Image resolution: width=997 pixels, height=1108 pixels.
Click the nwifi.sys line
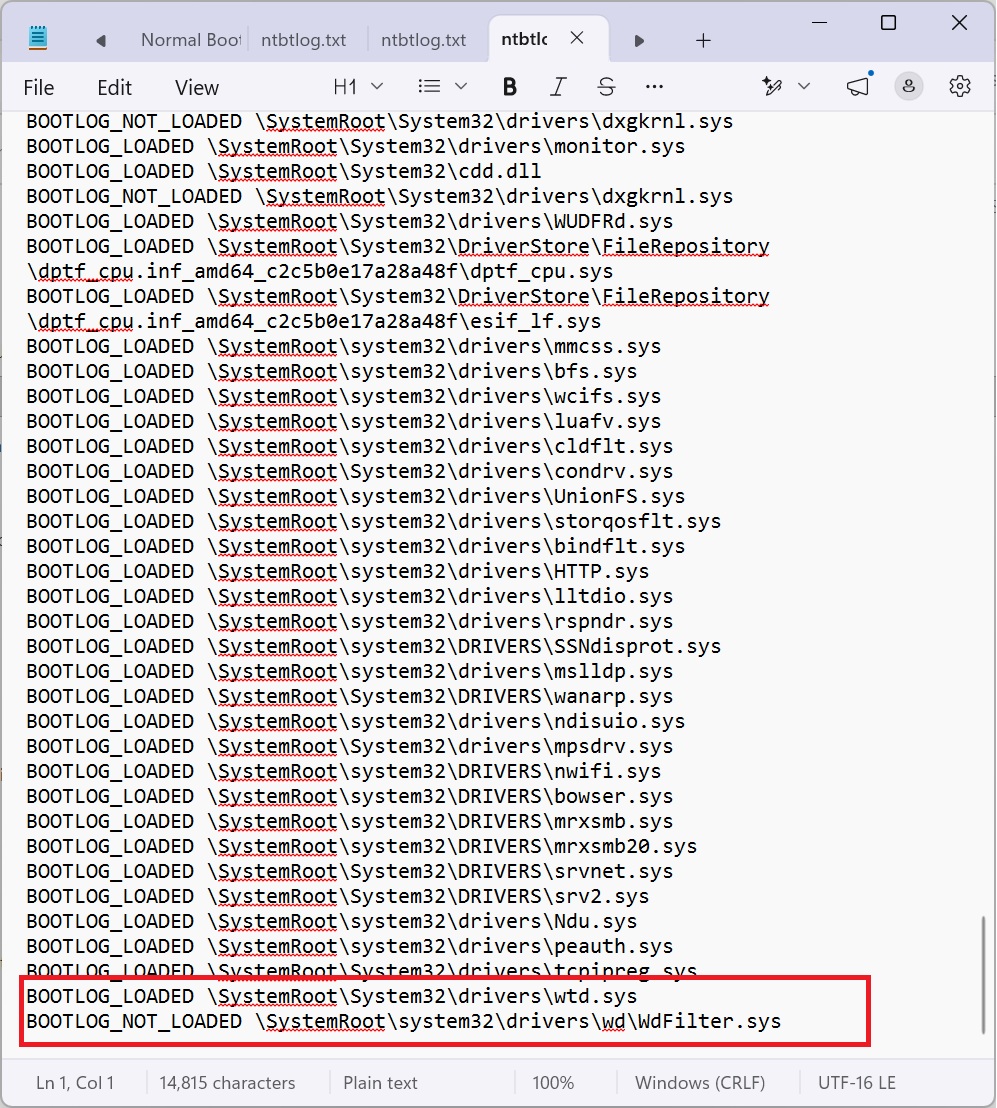343,771
